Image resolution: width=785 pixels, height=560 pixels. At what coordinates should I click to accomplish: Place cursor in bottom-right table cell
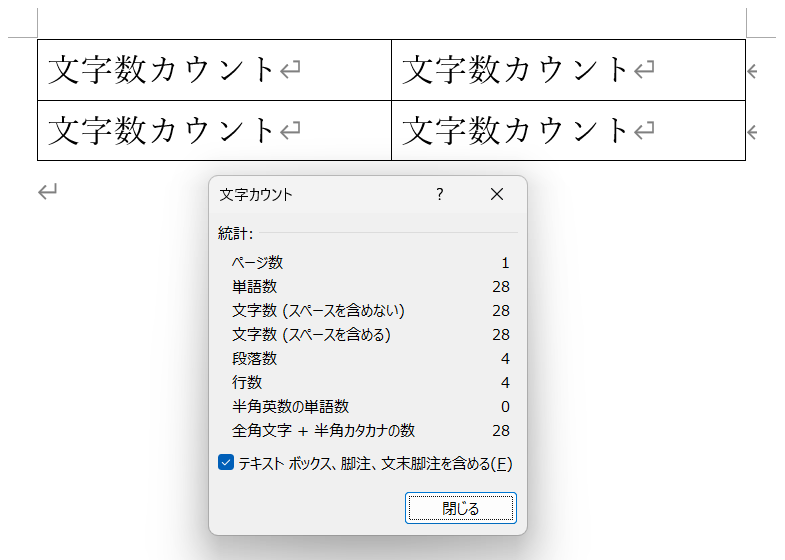point(516,130)
